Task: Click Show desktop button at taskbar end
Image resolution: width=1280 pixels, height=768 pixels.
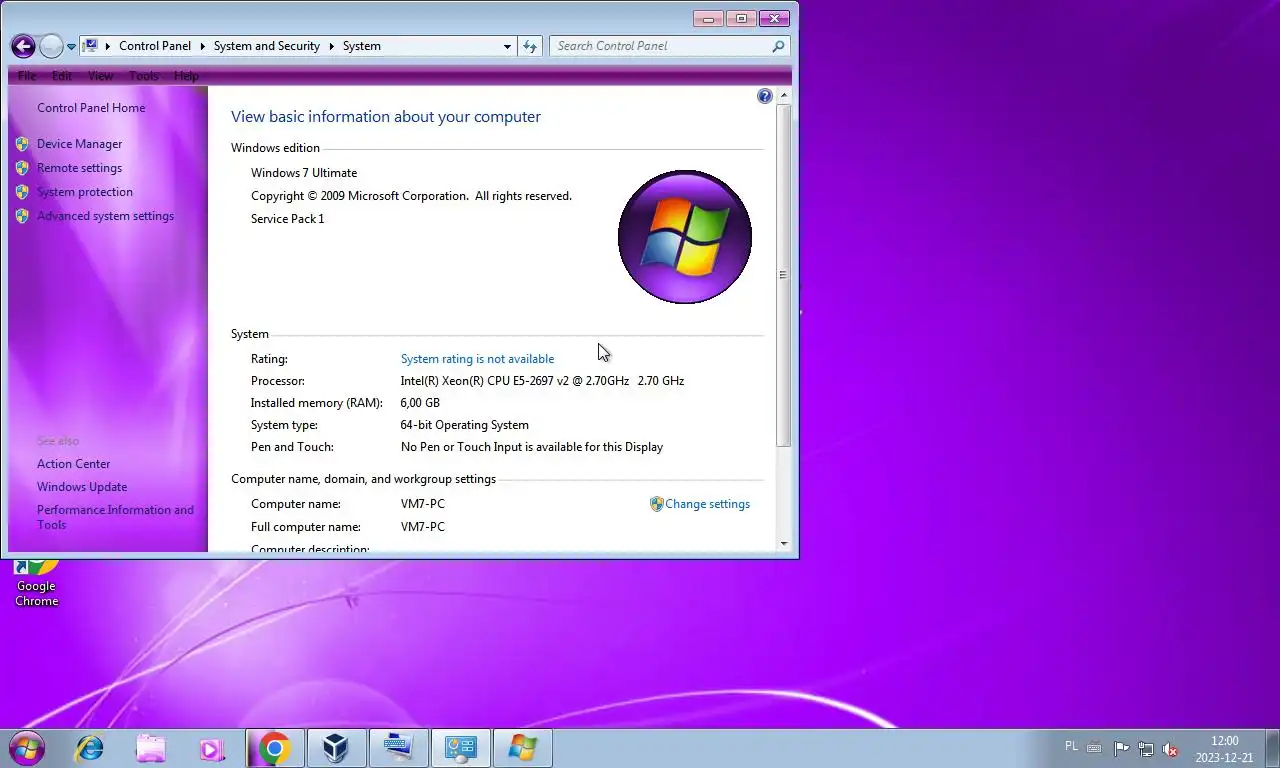Action: [x=1272, y=748]
